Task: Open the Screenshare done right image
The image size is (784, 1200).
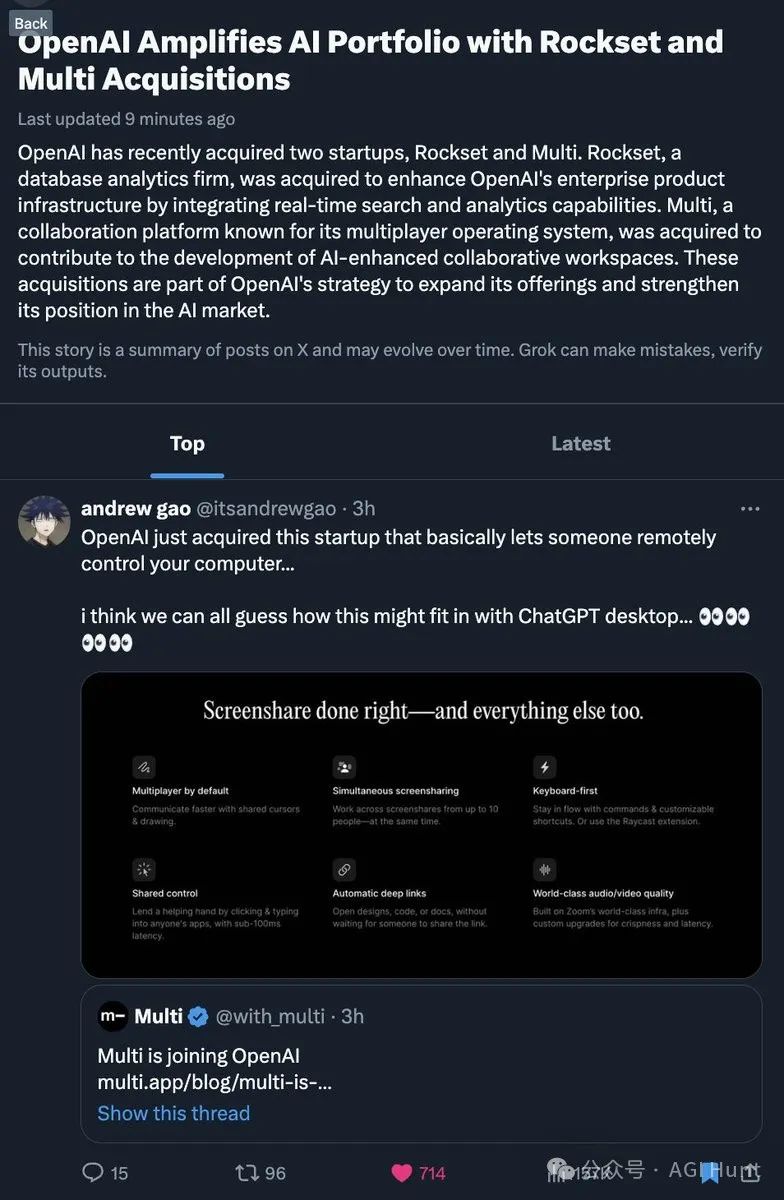Action: [421, 825]
